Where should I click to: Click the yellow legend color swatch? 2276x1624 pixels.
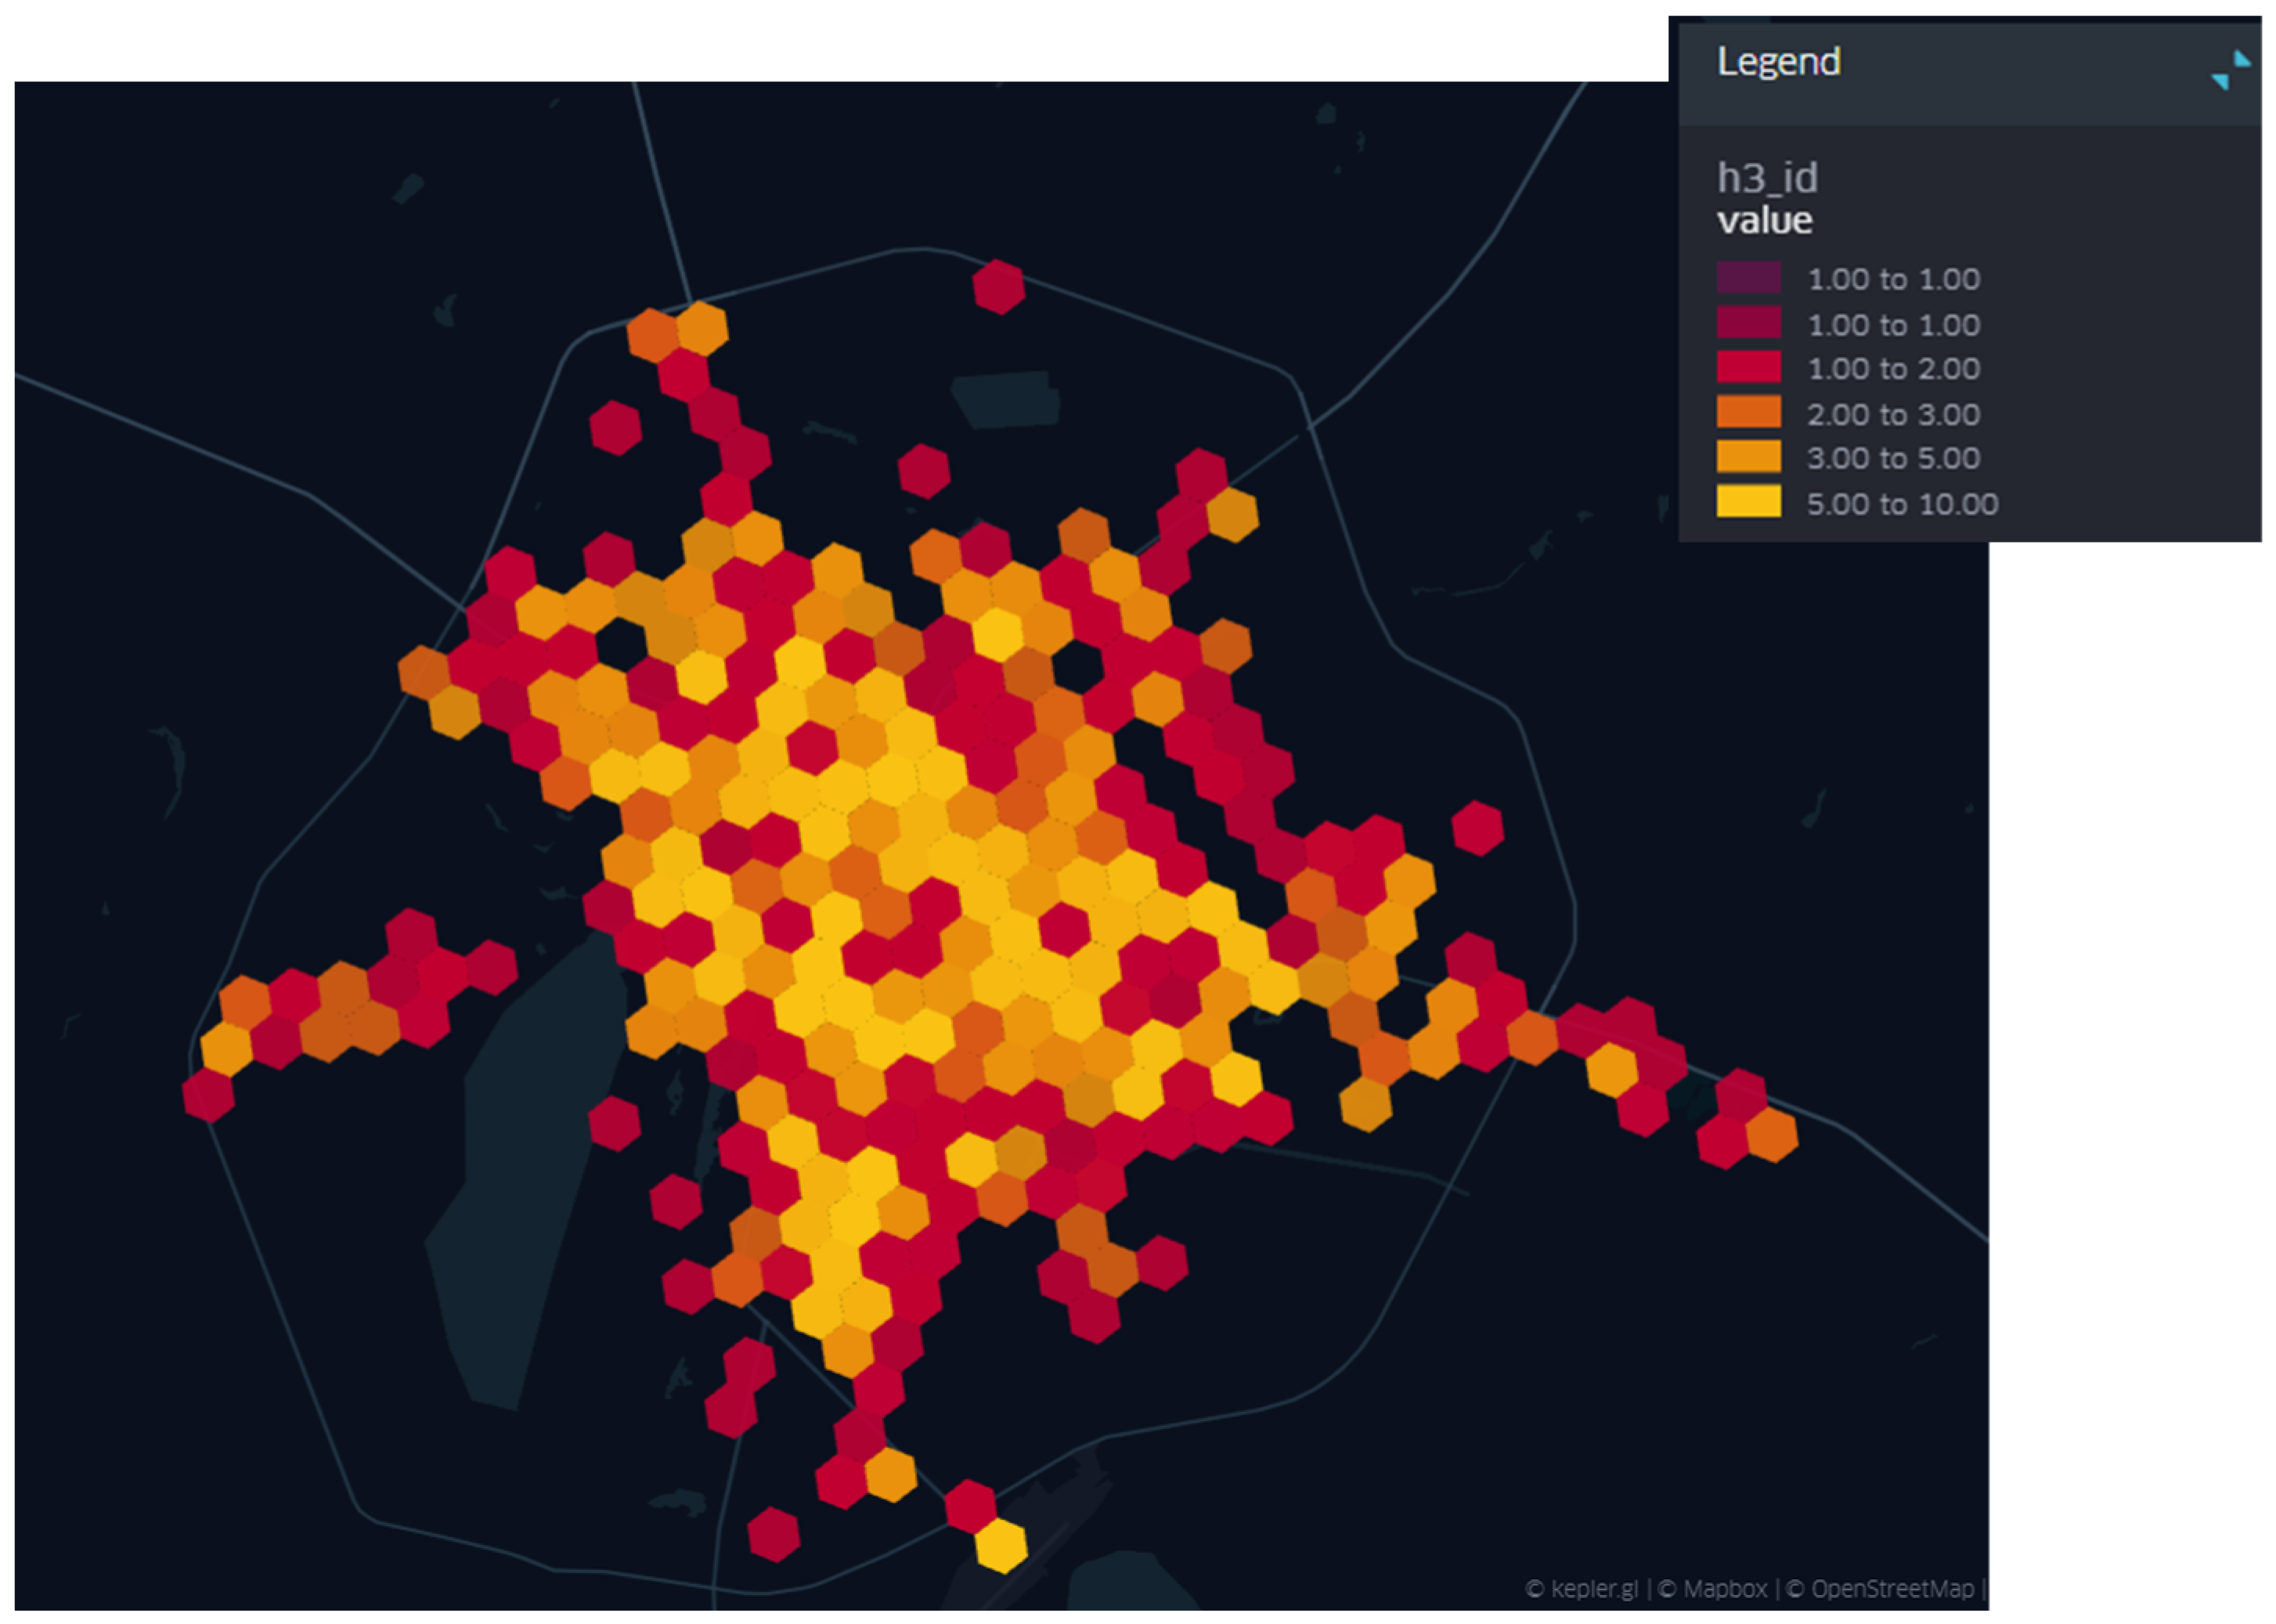[x=1748, y=502]
